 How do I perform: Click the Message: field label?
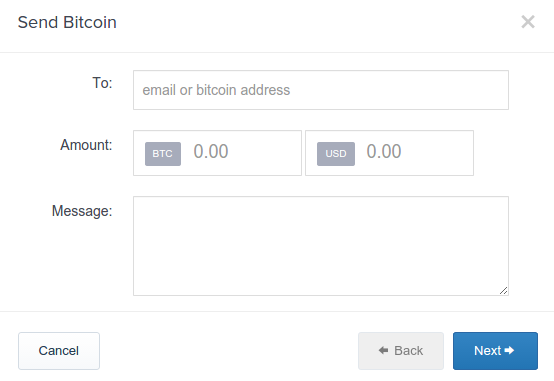click(x=82, y=211)
